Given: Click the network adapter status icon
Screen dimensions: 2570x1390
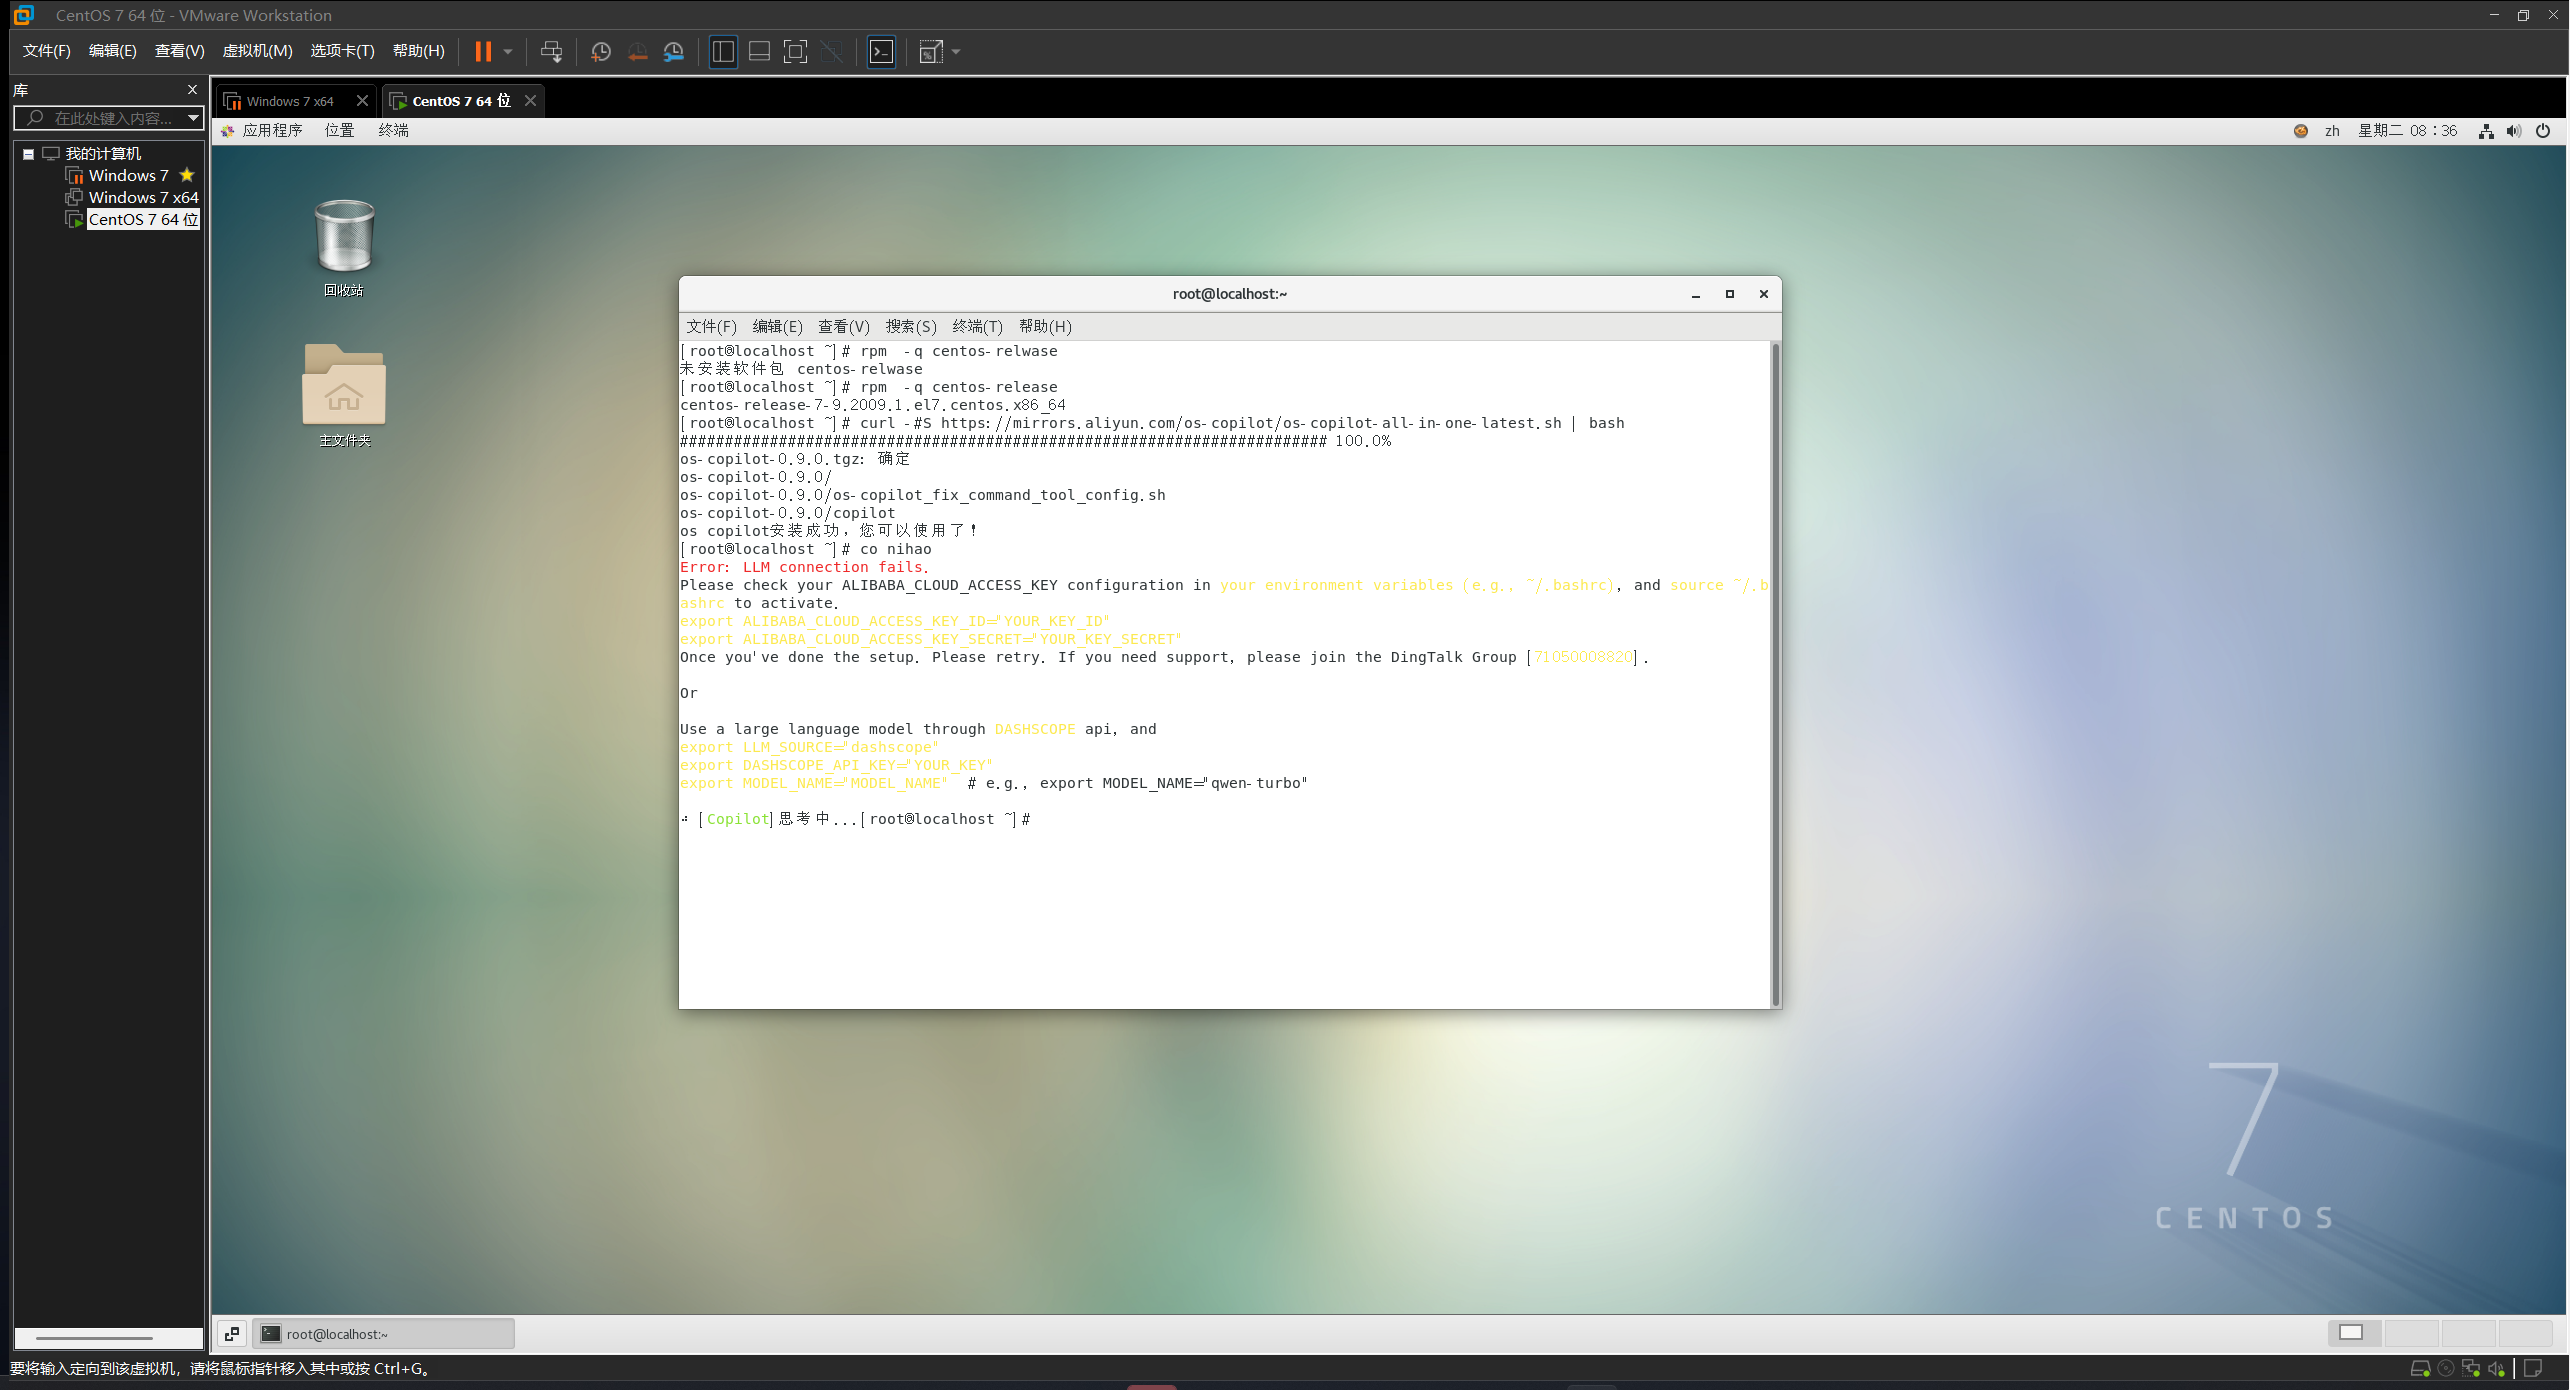Looking at the screenshot, I should click(2471, 1369).
